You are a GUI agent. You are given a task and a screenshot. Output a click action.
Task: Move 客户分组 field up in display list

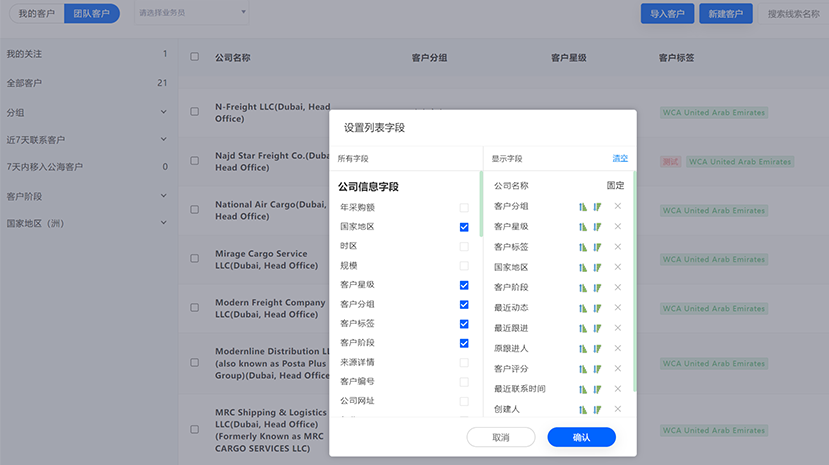point(583,207)
